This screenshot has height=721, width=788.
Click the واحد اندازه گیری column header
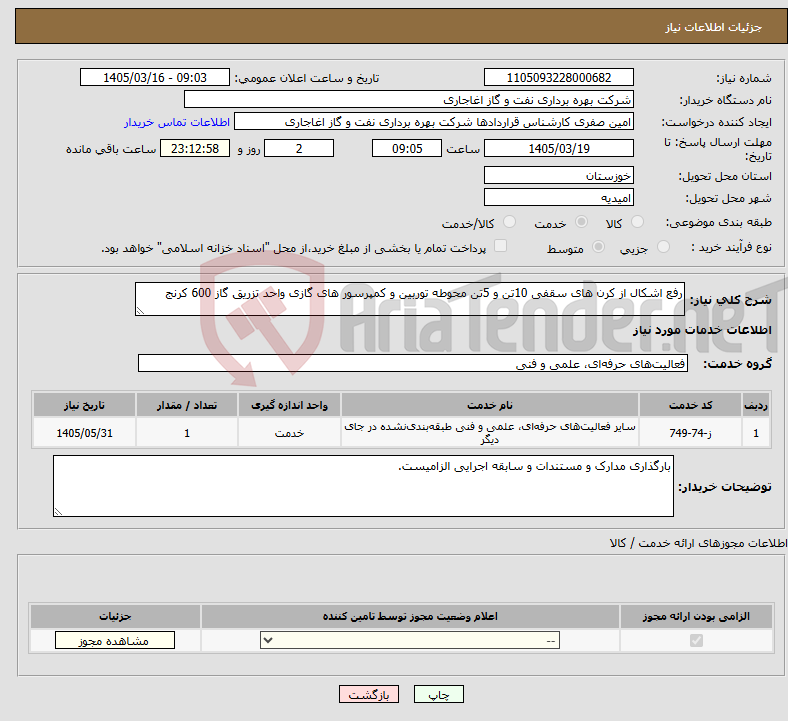(x=289, y=405)
